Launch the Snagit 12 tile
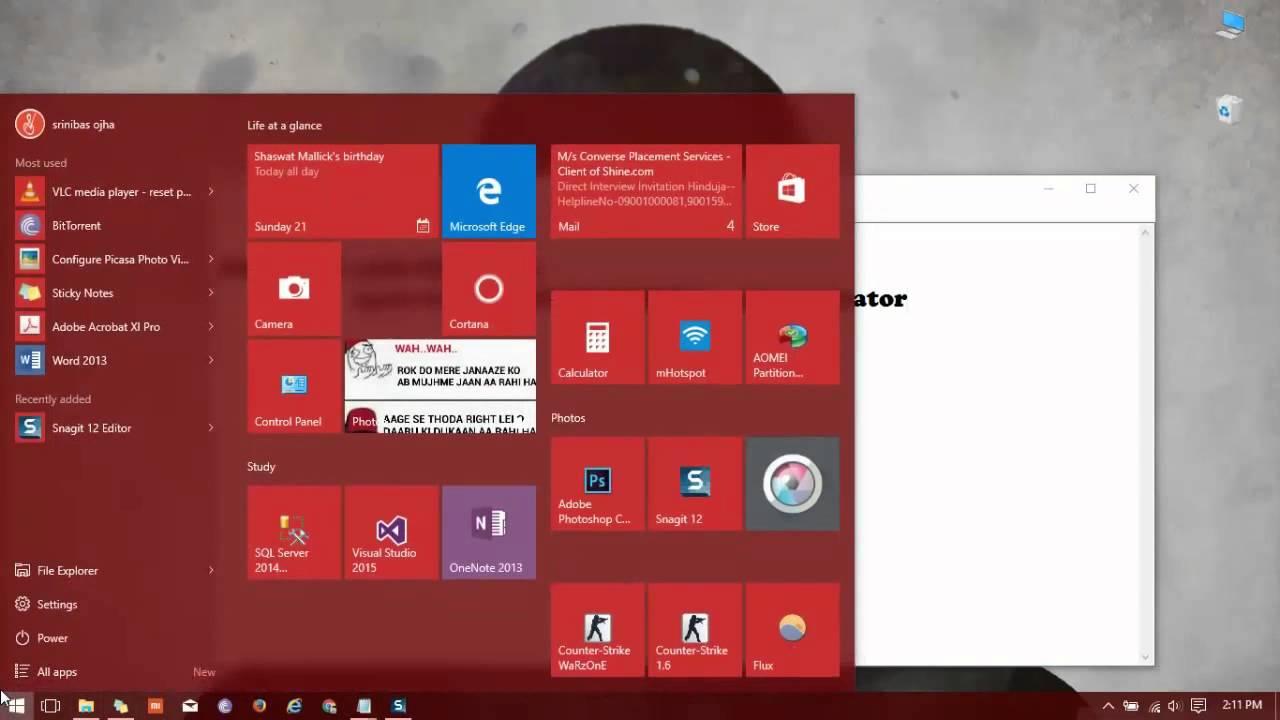Image resolution: width=1280 pixels, height=720 pixels. [x=695, y=483]
